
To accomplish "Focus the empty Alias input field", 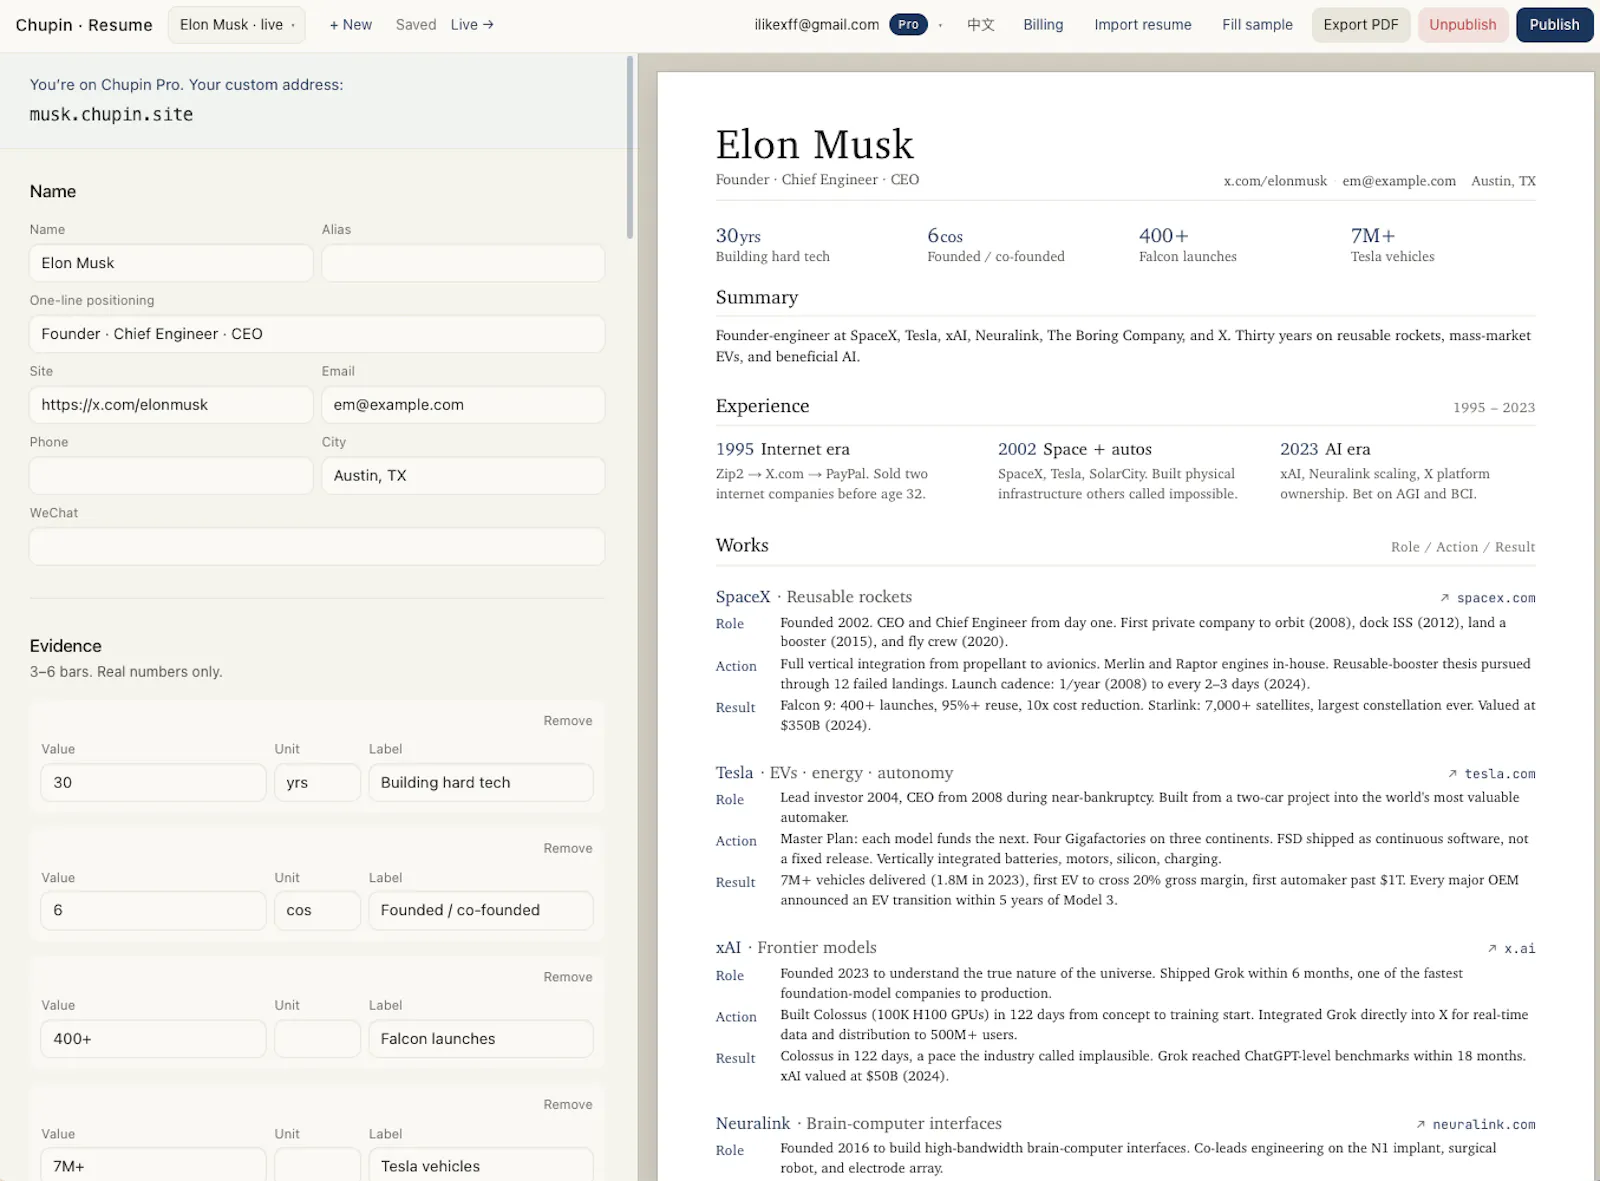I will [463, 263].
